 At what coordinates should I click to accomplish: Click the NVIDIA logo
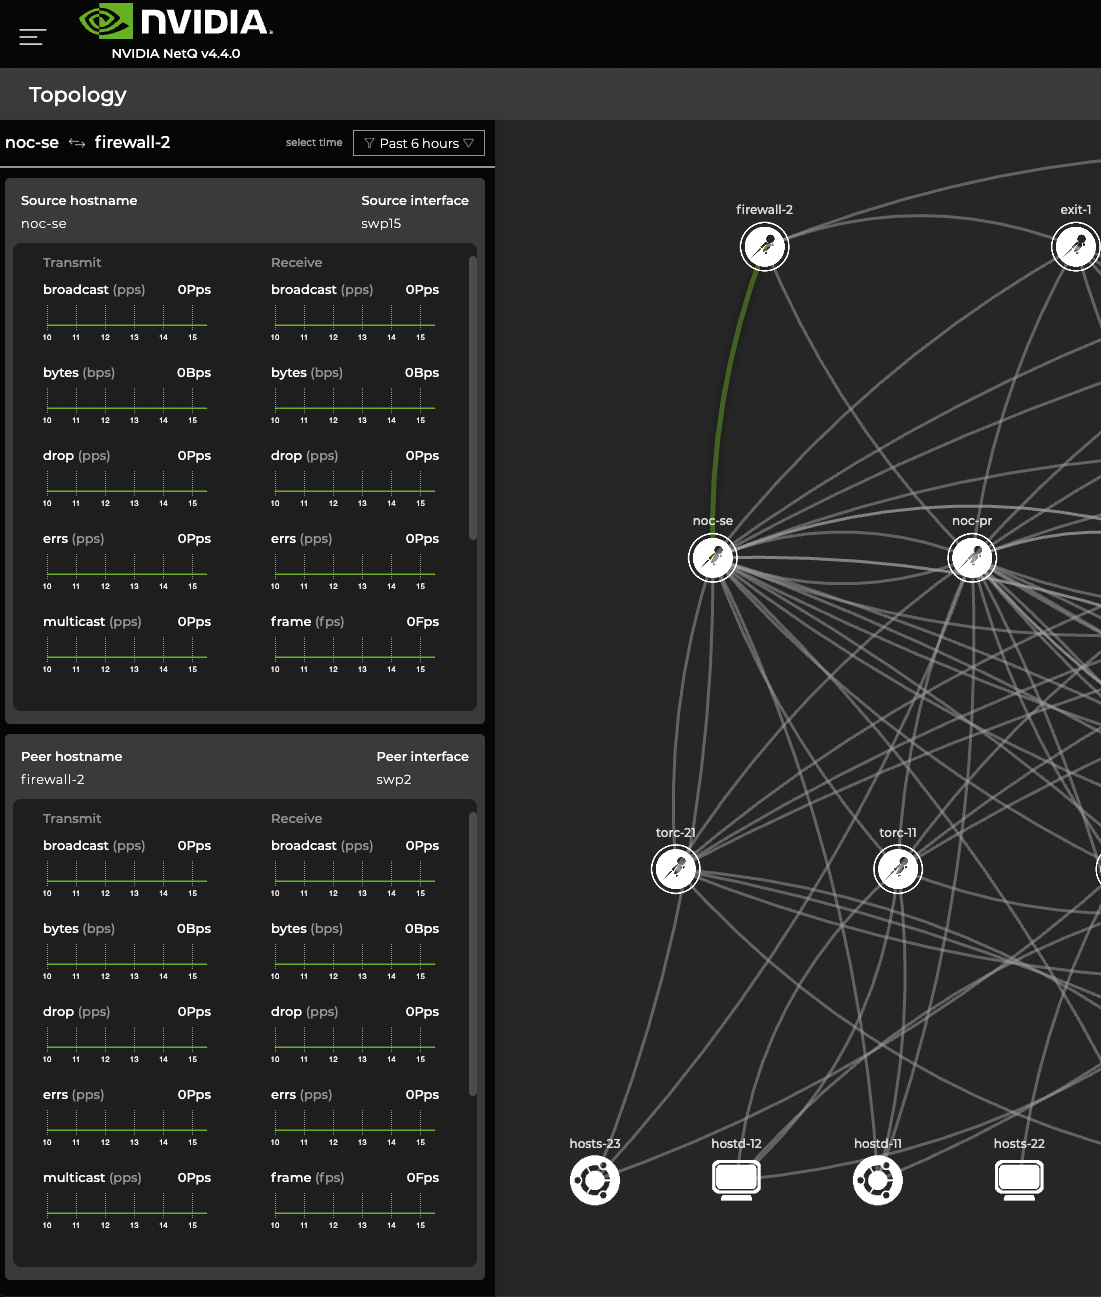tap(176, 22)
